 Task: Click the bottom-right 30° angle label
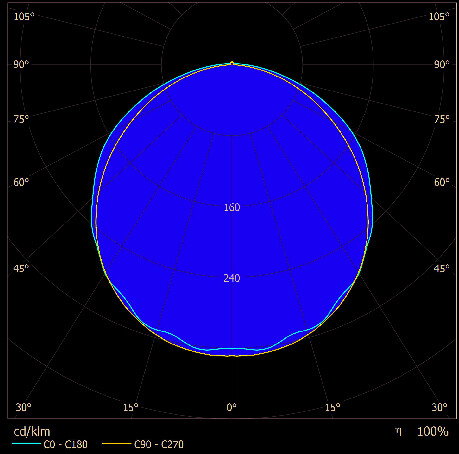[439, 407]
